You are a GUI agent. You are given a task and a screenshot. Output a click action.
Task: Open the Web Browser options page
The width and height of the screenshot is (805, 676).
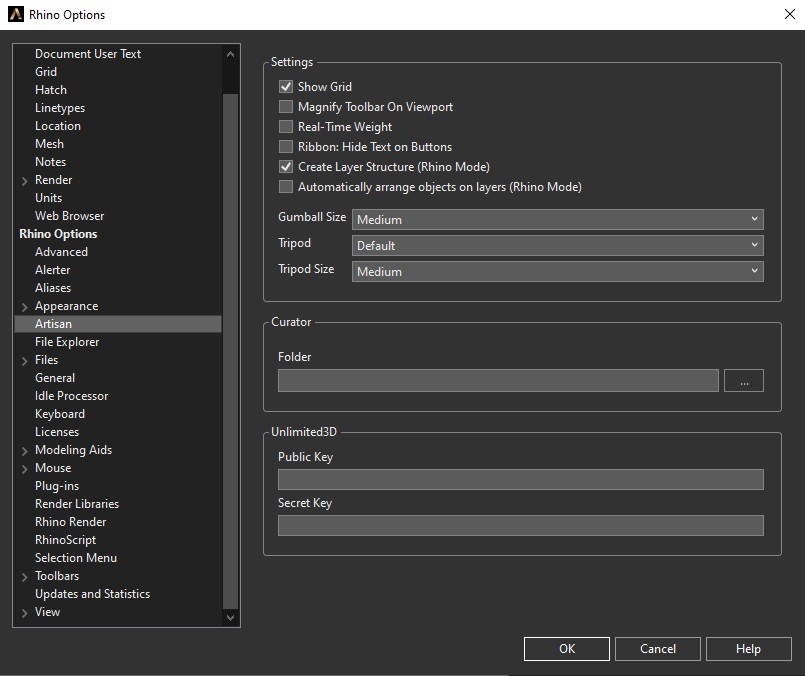tap(69, 216)
